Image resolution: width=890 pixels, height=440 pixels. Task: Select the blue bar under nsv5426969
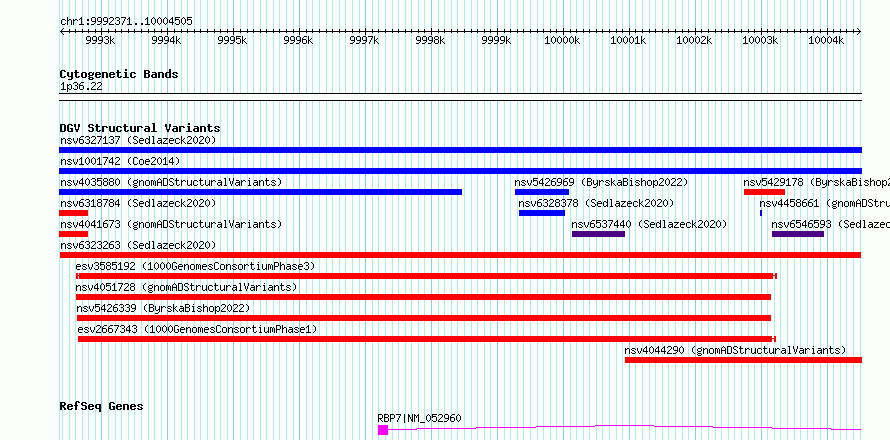coord(542,192)
